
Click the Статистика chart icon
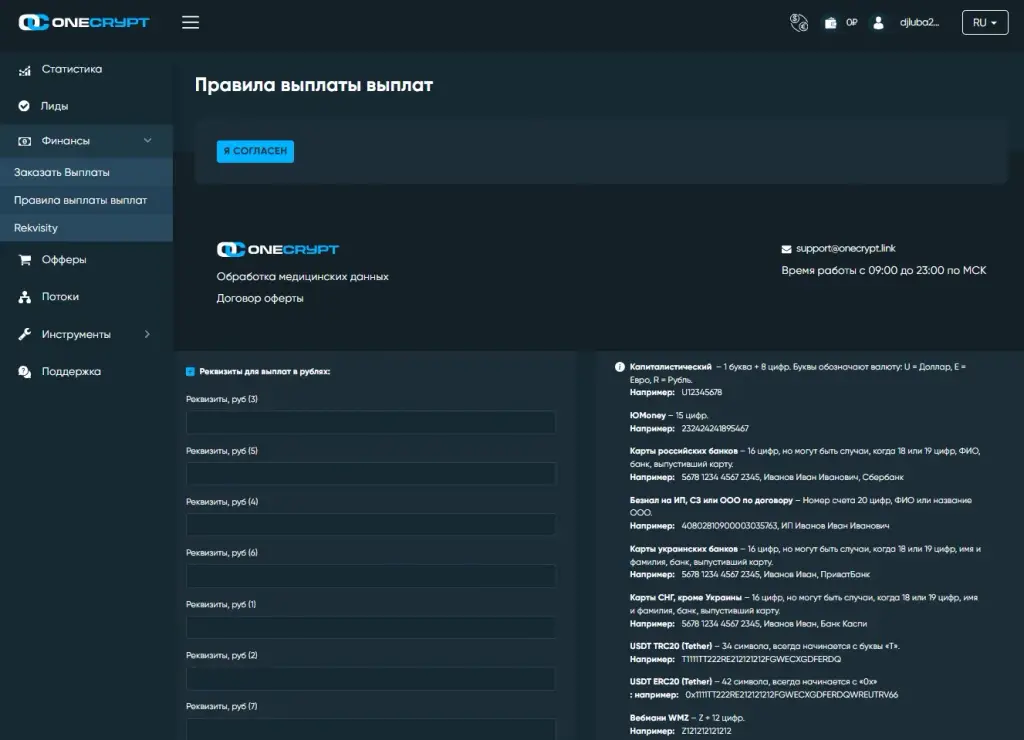(x=24, y=70)
